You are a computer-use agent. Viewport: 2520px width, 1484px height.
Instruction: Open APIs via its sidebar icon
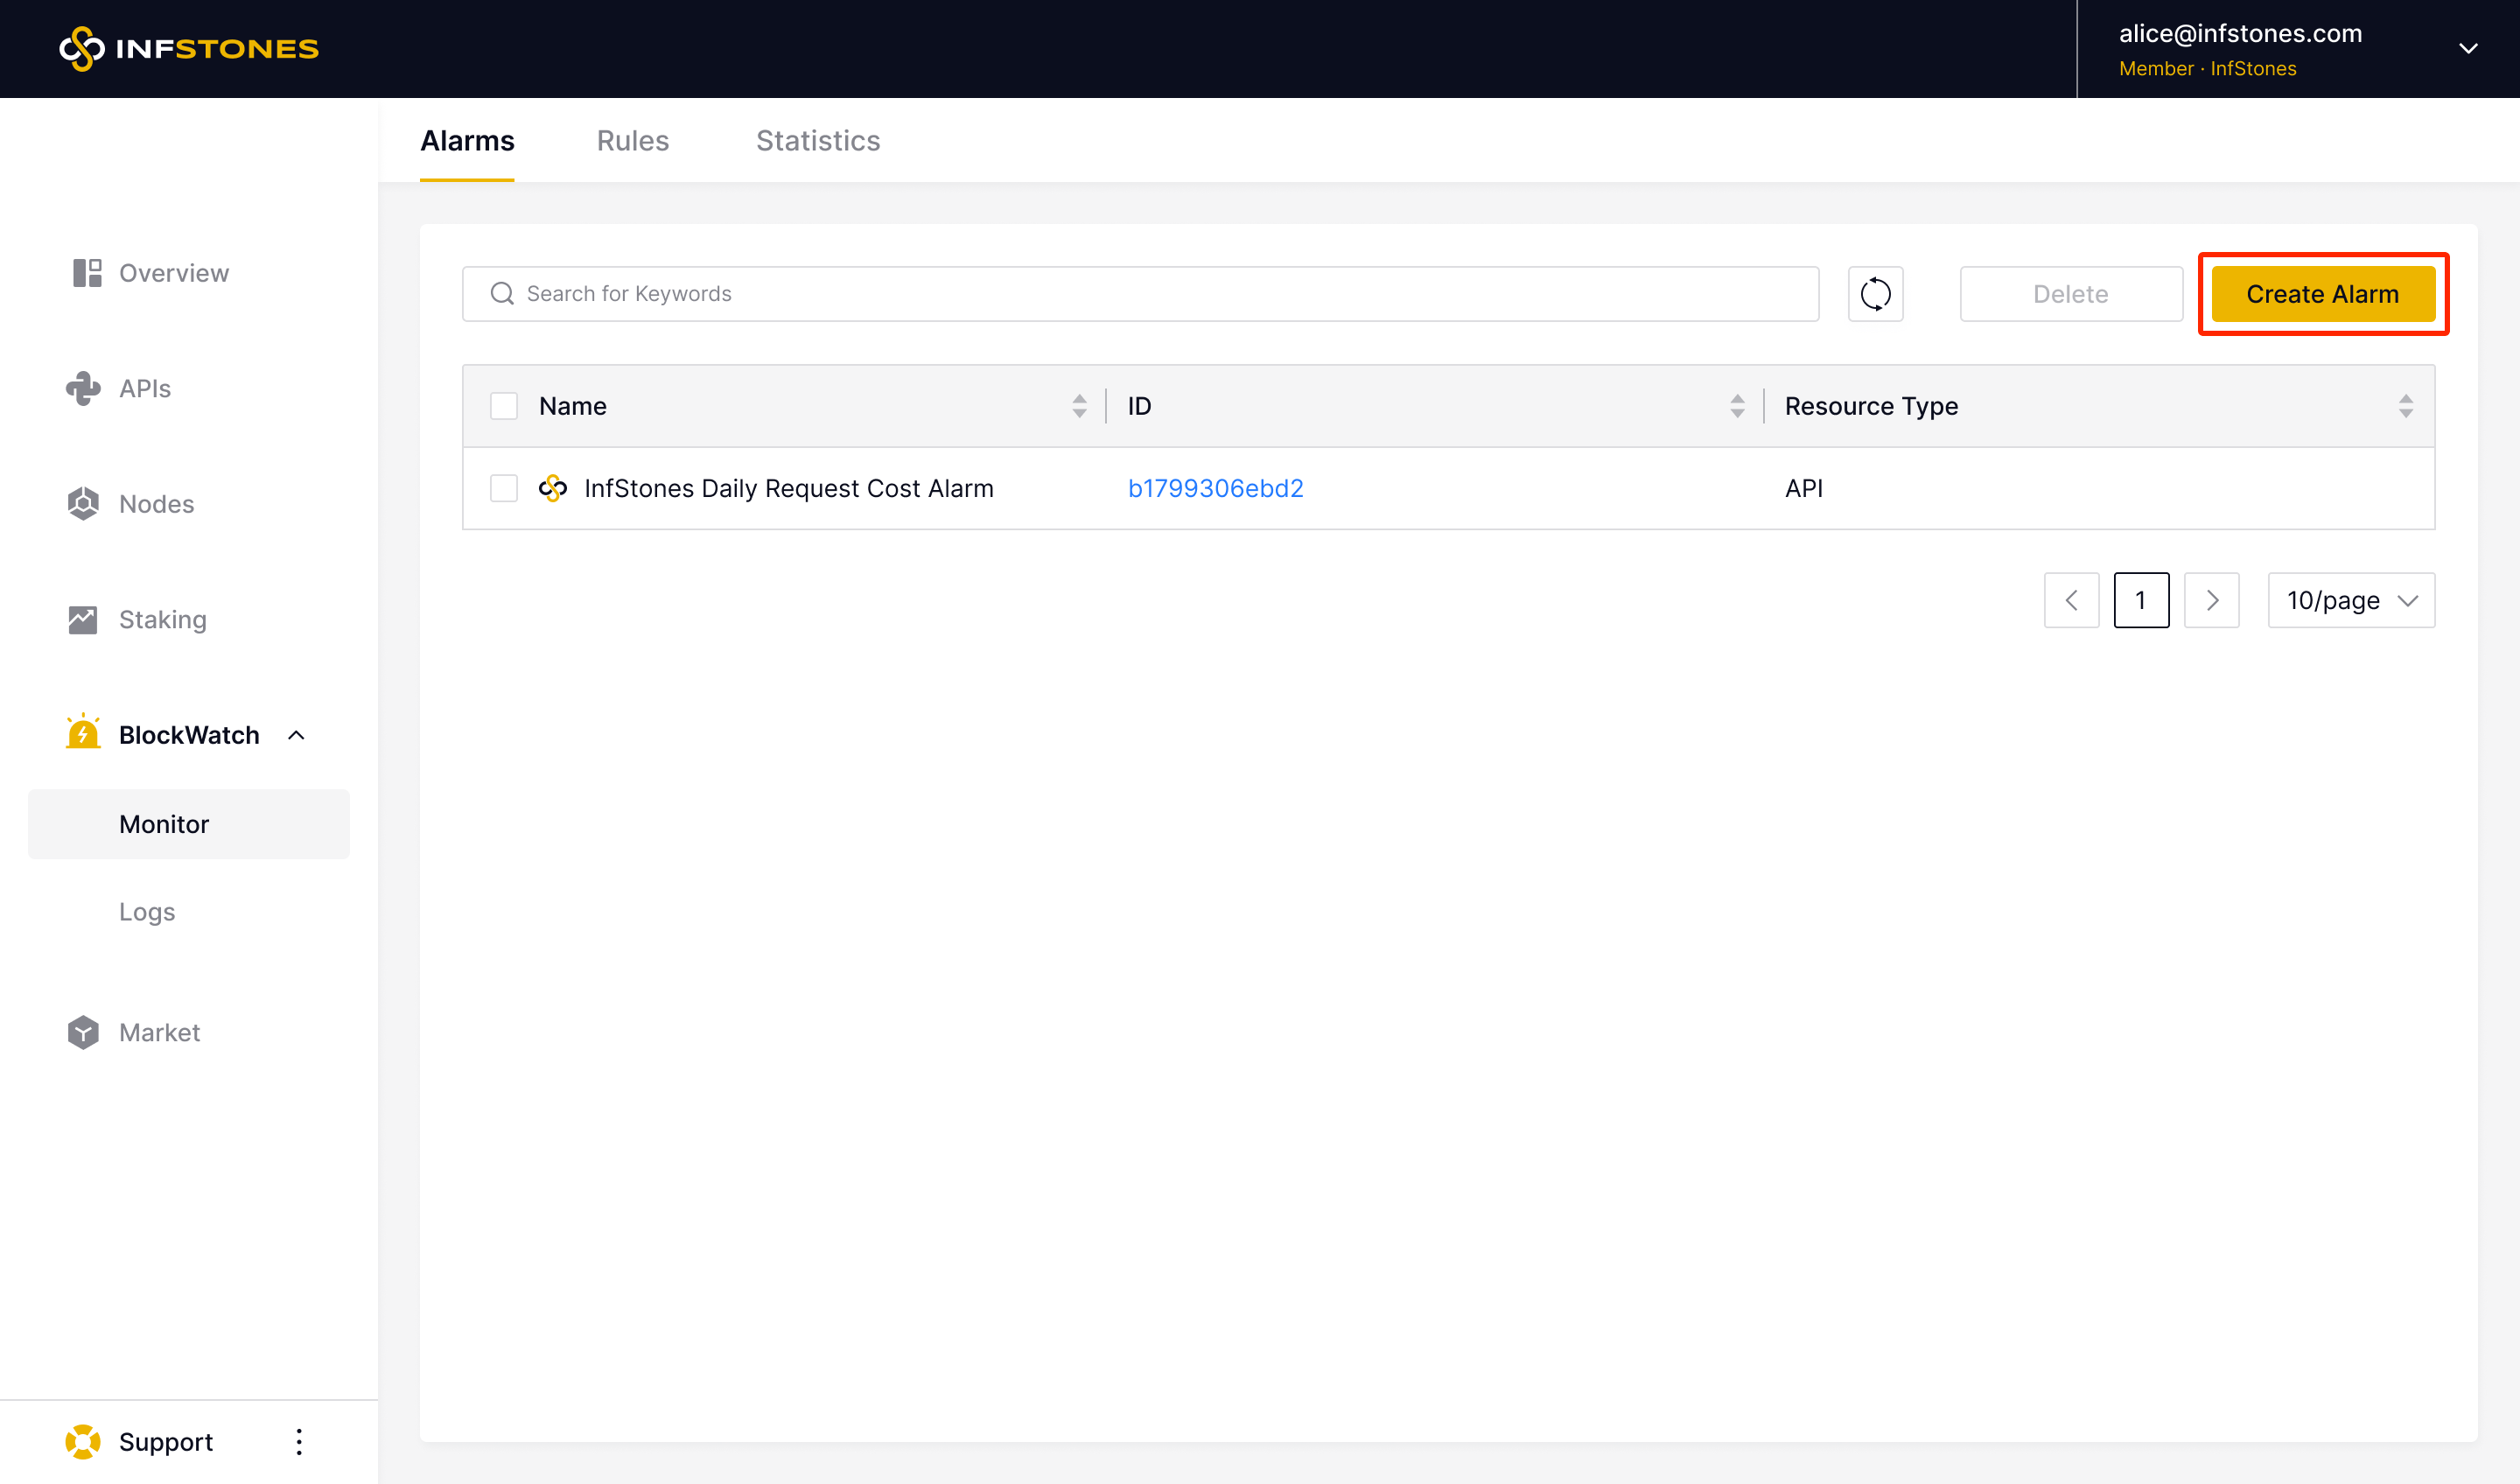83,389
